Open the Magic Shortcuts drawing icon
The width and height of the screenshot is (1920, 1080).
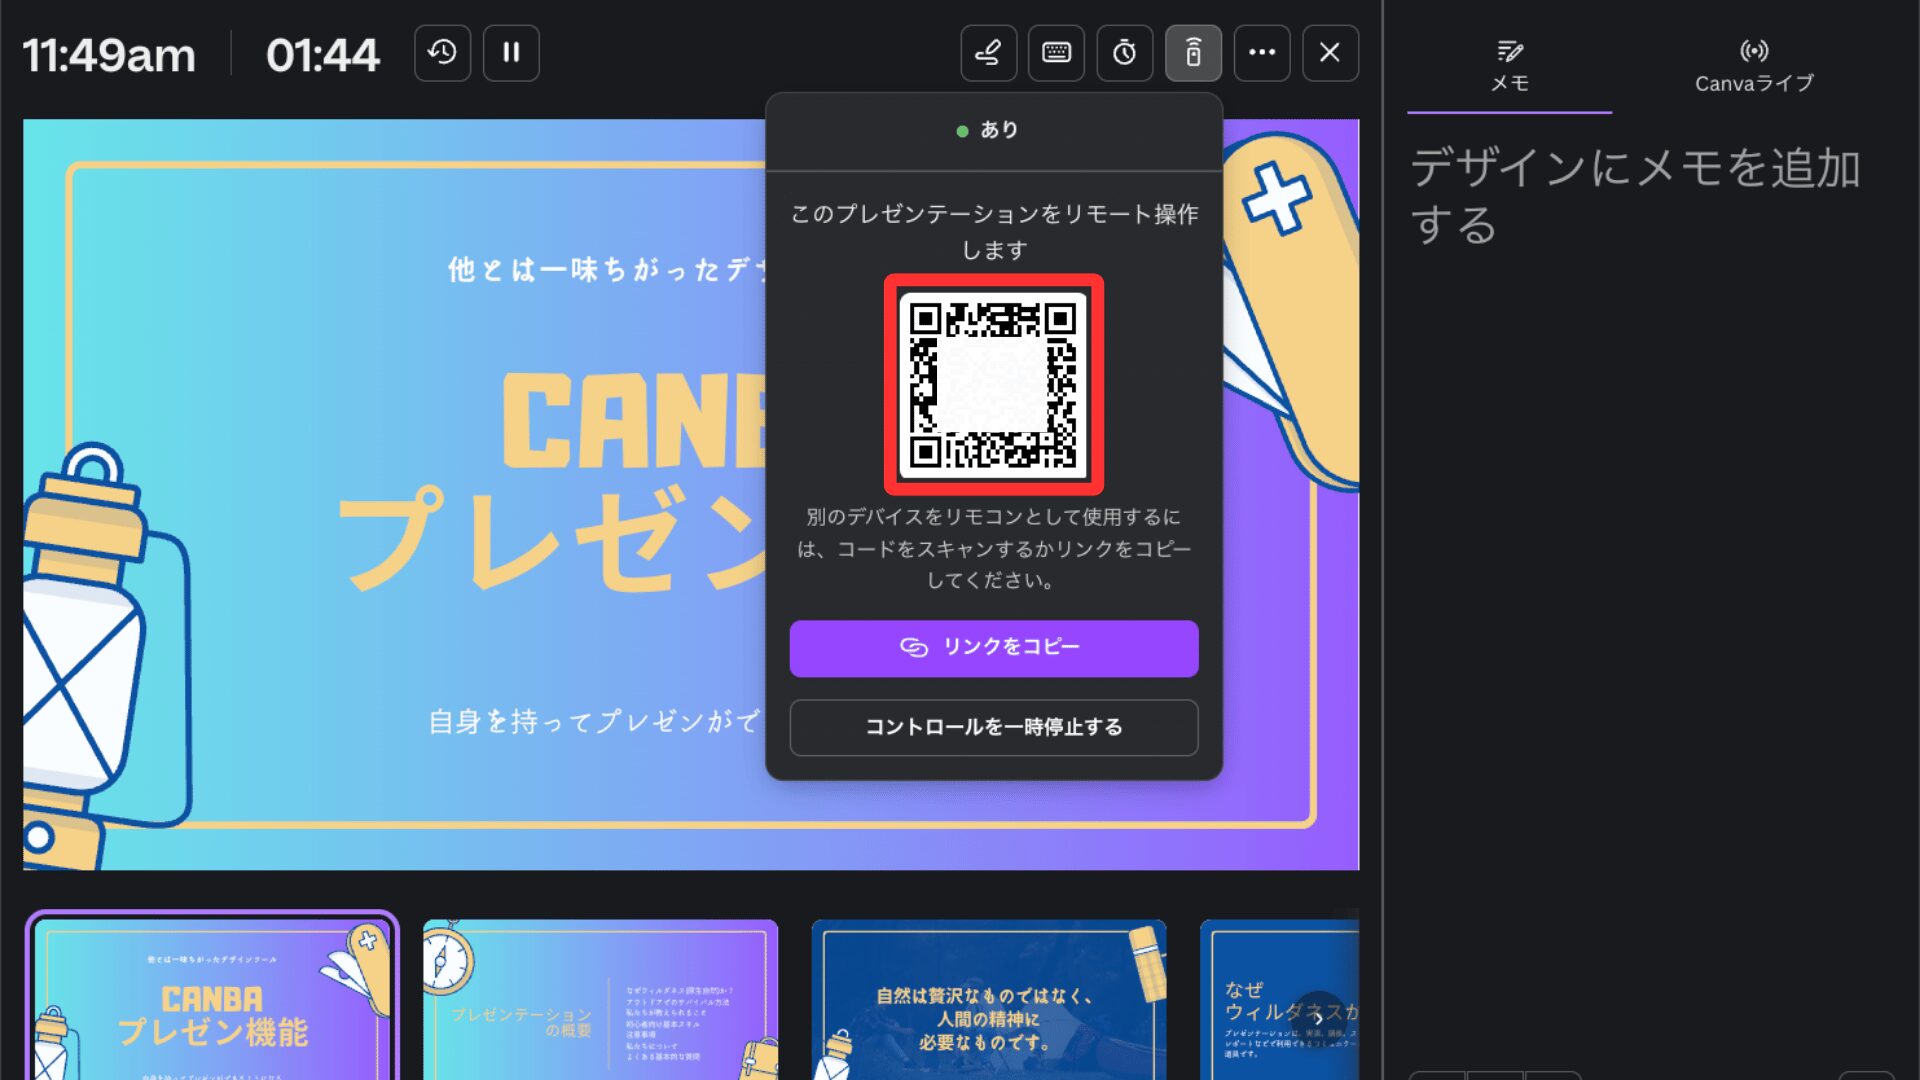click(x=988, y=53)
